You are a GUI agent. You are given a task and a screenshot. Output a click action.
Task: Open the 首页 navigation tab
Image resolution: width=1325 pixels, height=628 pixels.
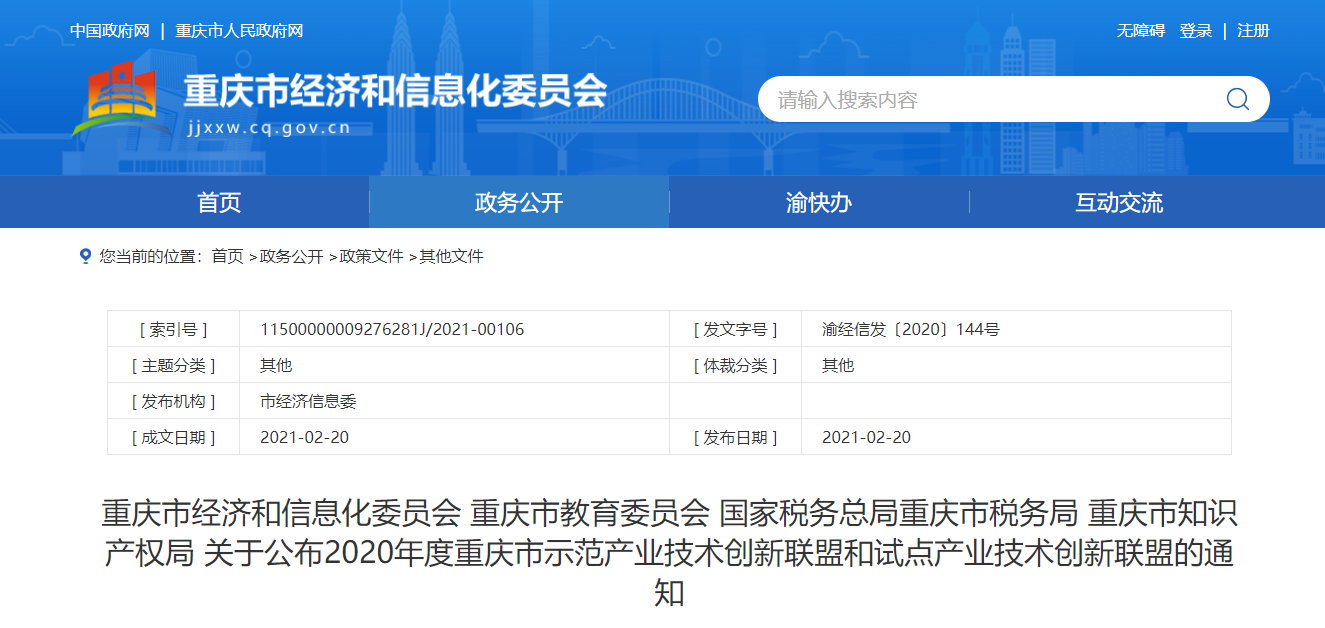click(219, 203)
